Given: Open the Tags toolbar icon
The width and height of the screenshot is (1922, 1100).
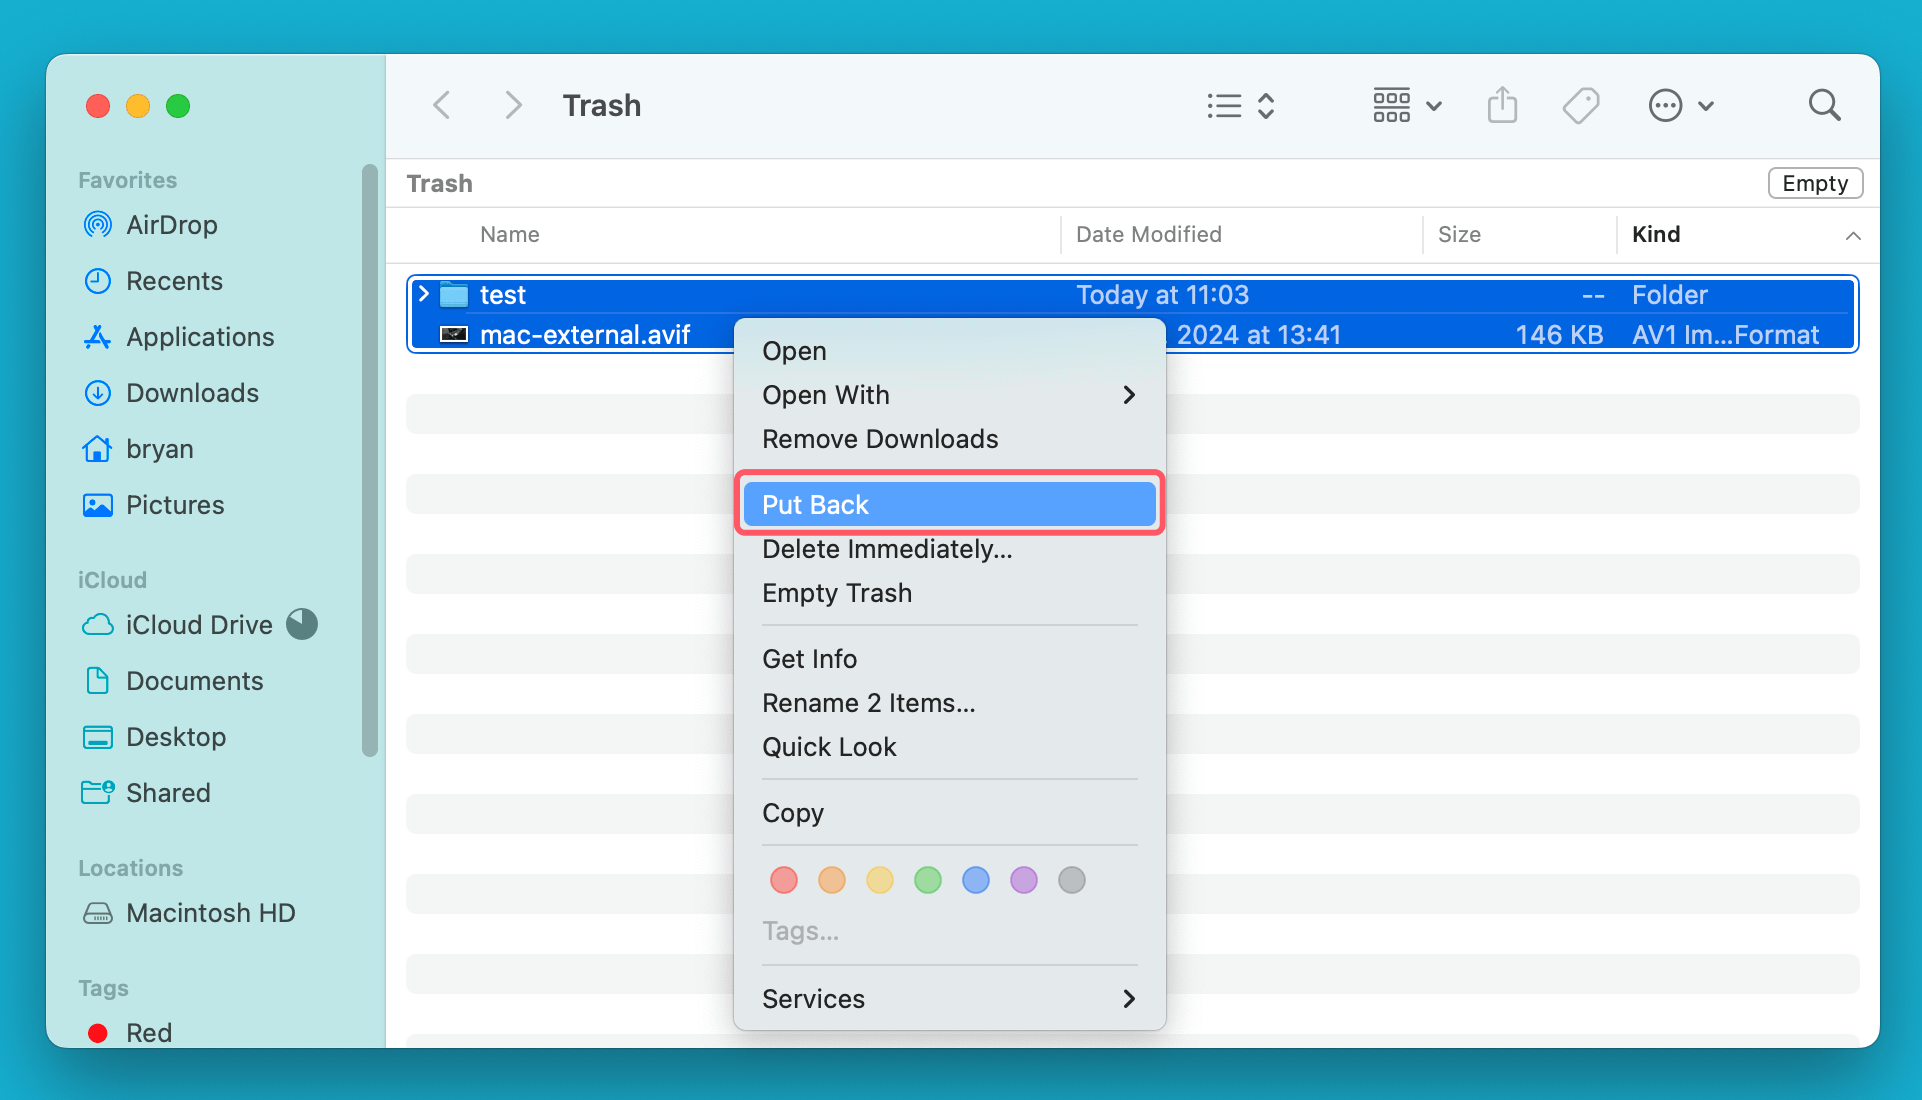Looking at the screenshot, I should (x=1580, y=105).
